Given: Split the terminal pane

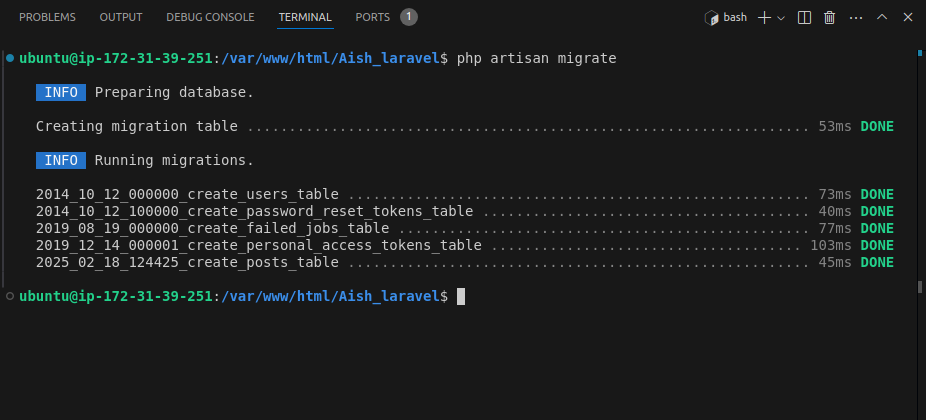Looking at the screenshot, I should (x=804, y=17).
